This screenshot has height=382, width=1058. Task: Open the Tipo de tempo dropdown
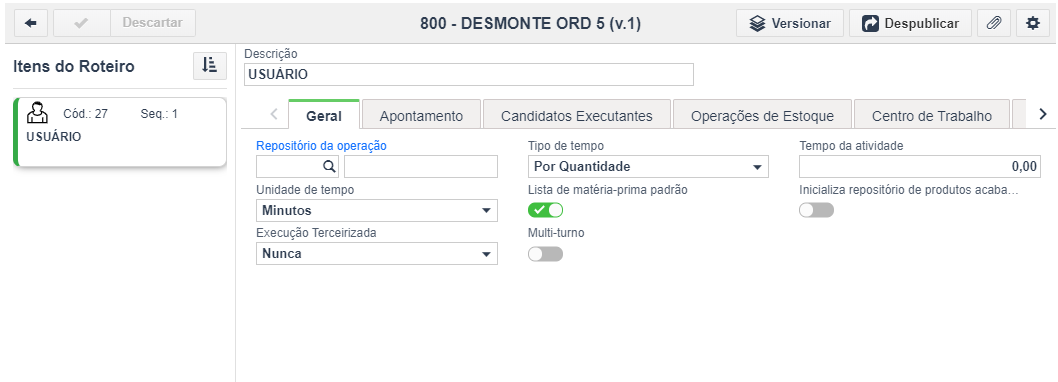click(x=648, y=167)
